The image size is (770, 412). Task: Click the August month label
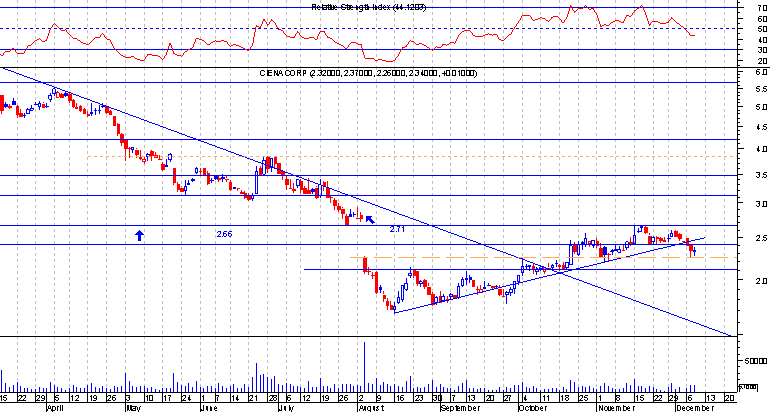(370, 408)
